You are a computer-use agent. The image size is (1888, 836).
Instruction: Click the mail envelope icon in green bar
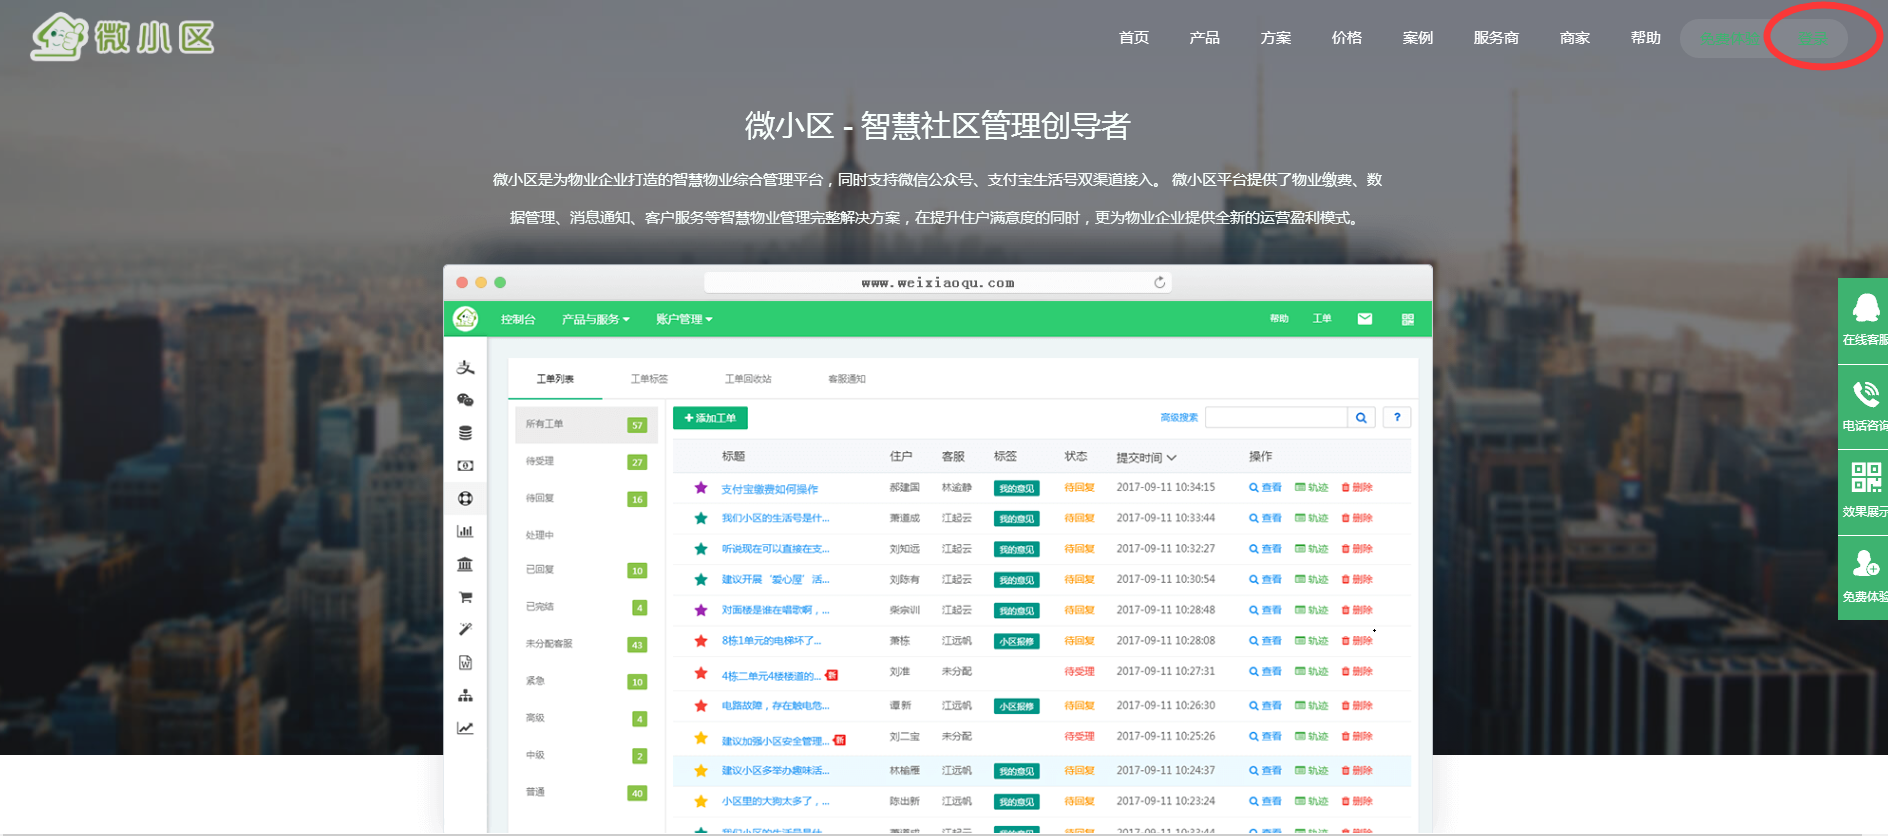(1364, 319)
